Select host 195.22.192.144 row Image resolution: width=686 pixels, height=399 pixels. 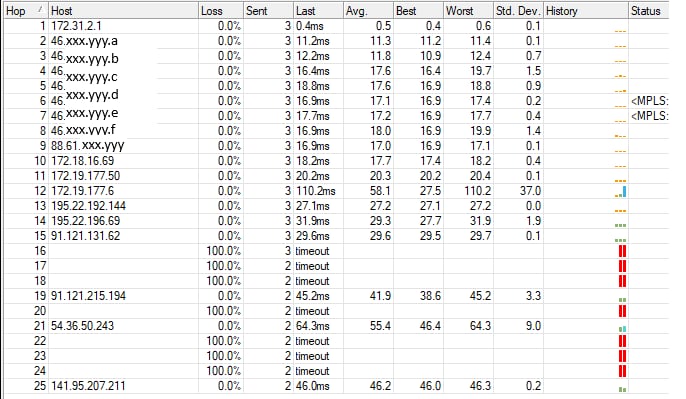(x=336, y=206)
